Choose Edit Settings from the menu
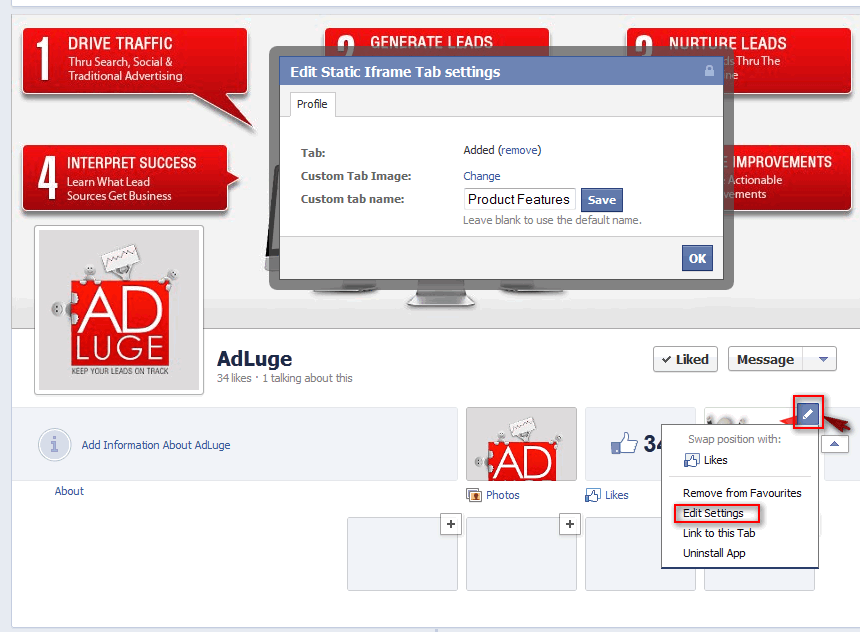Viewport: 860px width, 632px height. point(713,513)
